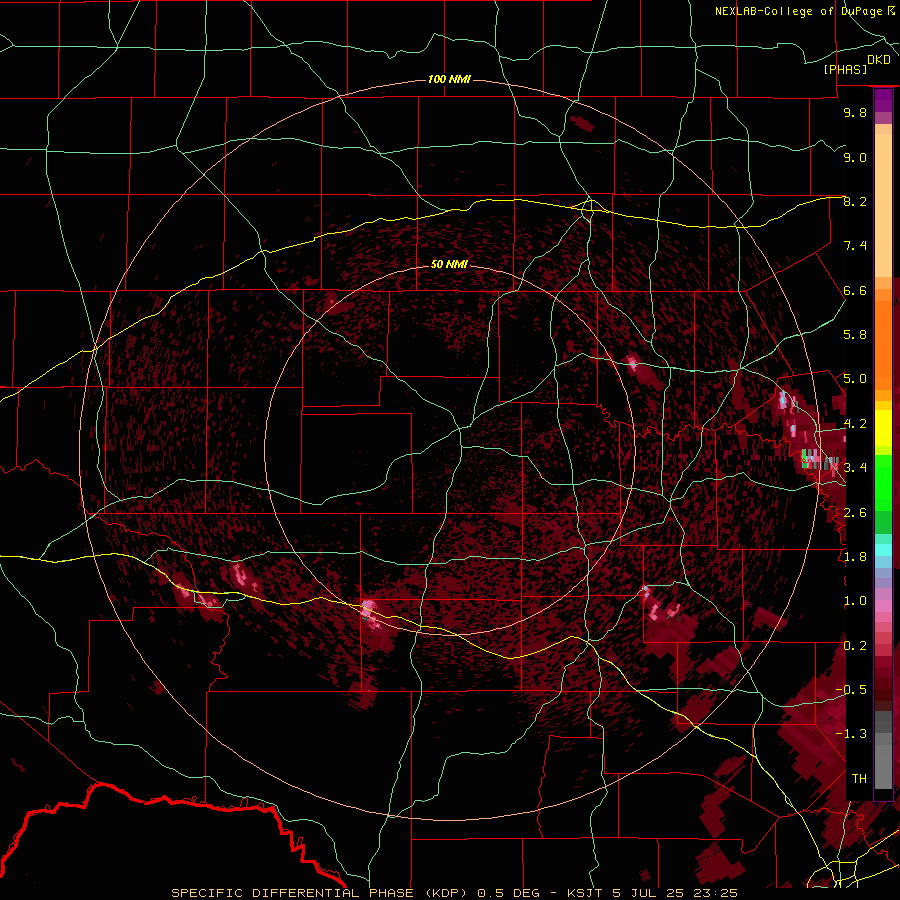Image resolution: width=900 pixels, height=900 pixels.
Task: Click the 4.2 color scale value
Action: tap(855, 424)
